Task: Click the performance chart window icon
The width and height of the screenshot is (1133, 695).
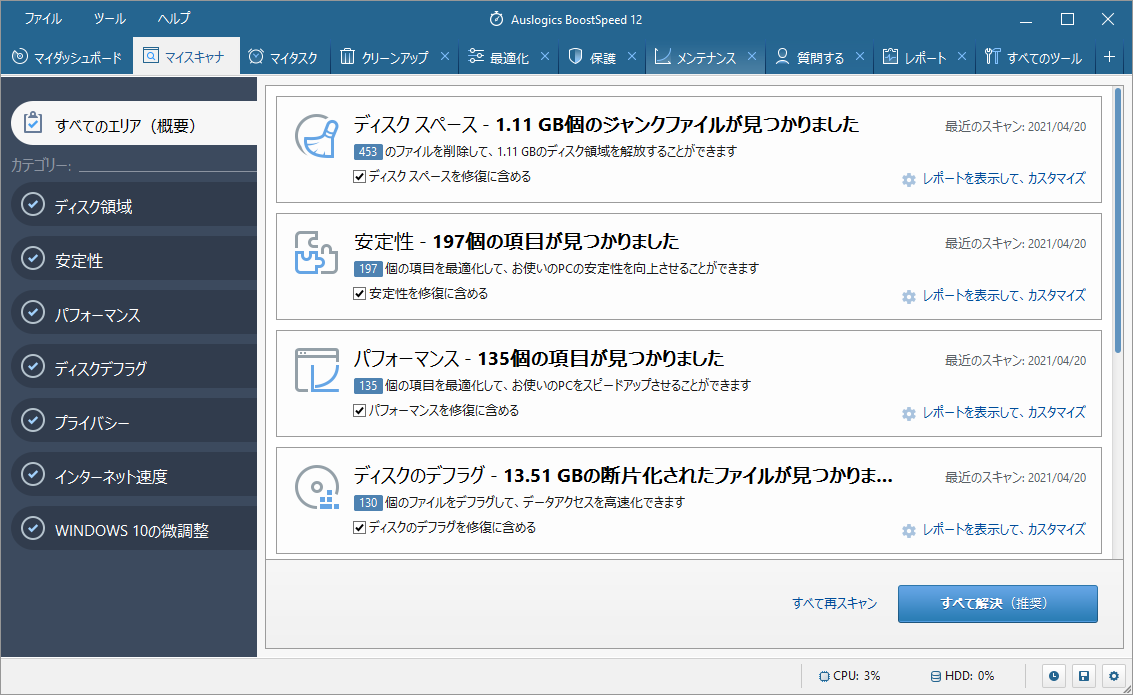Action: coord(316,370)
